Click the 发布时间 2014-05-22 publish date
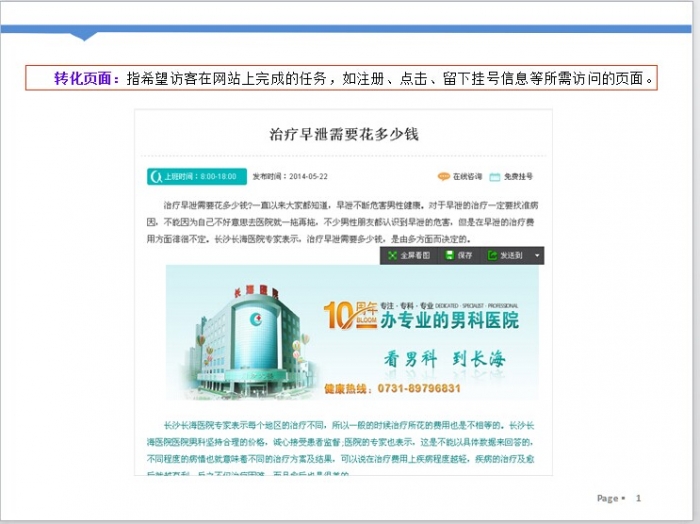Image resolution: width=700 pixels, height=524 pixels. [x=290, y=176]
